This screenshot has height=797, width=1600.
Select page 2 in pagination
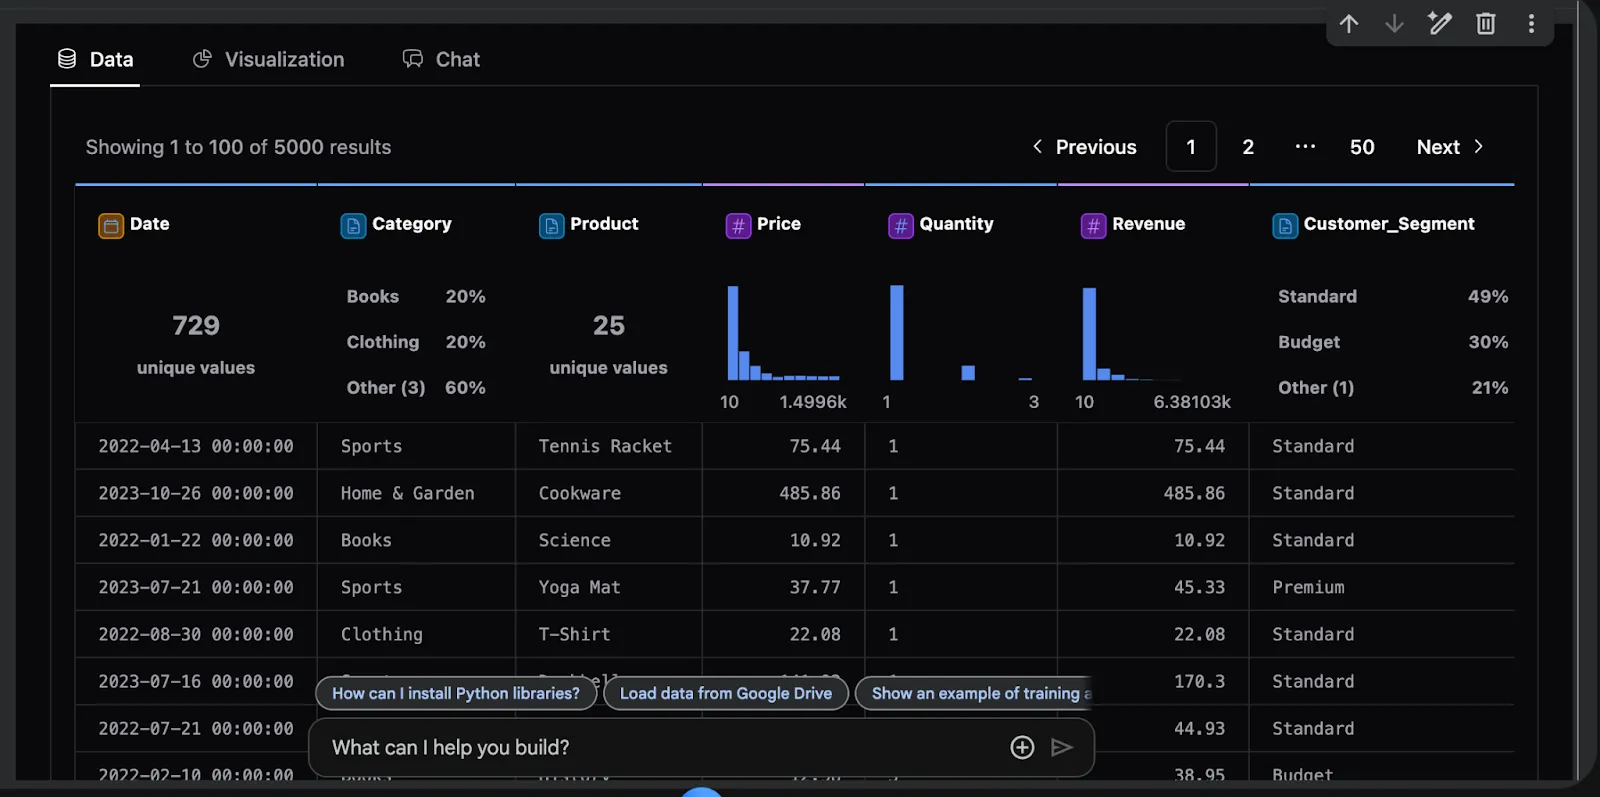tap(1248, 147)
